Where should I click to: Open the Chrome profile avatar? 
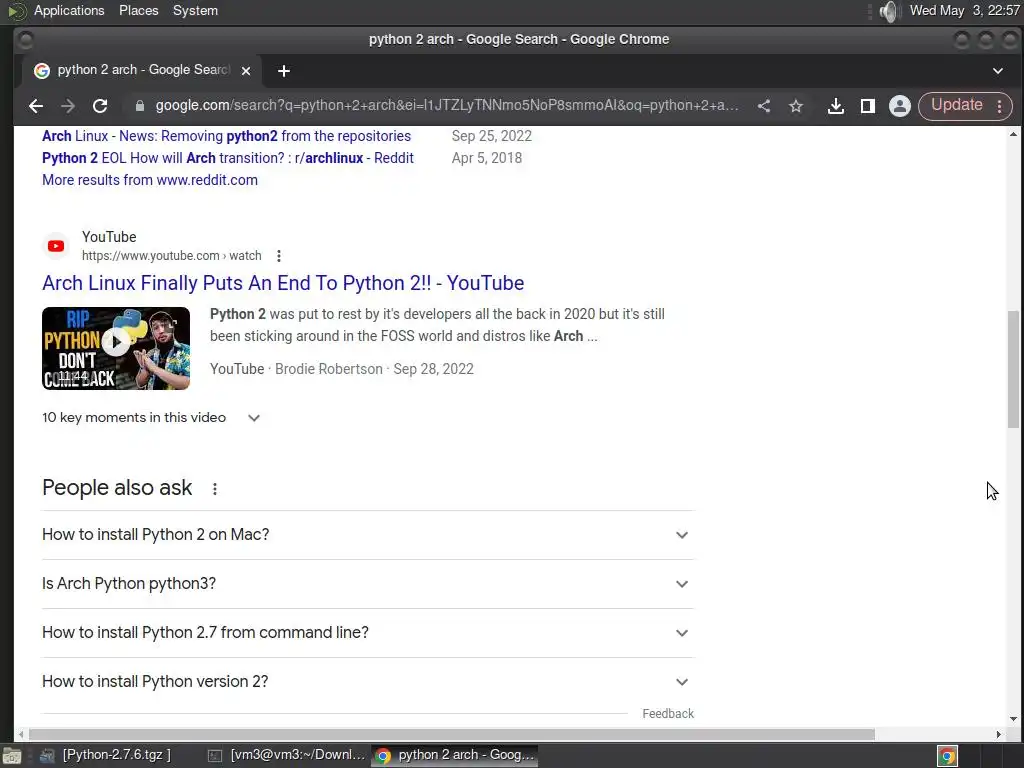click(899, 106)
